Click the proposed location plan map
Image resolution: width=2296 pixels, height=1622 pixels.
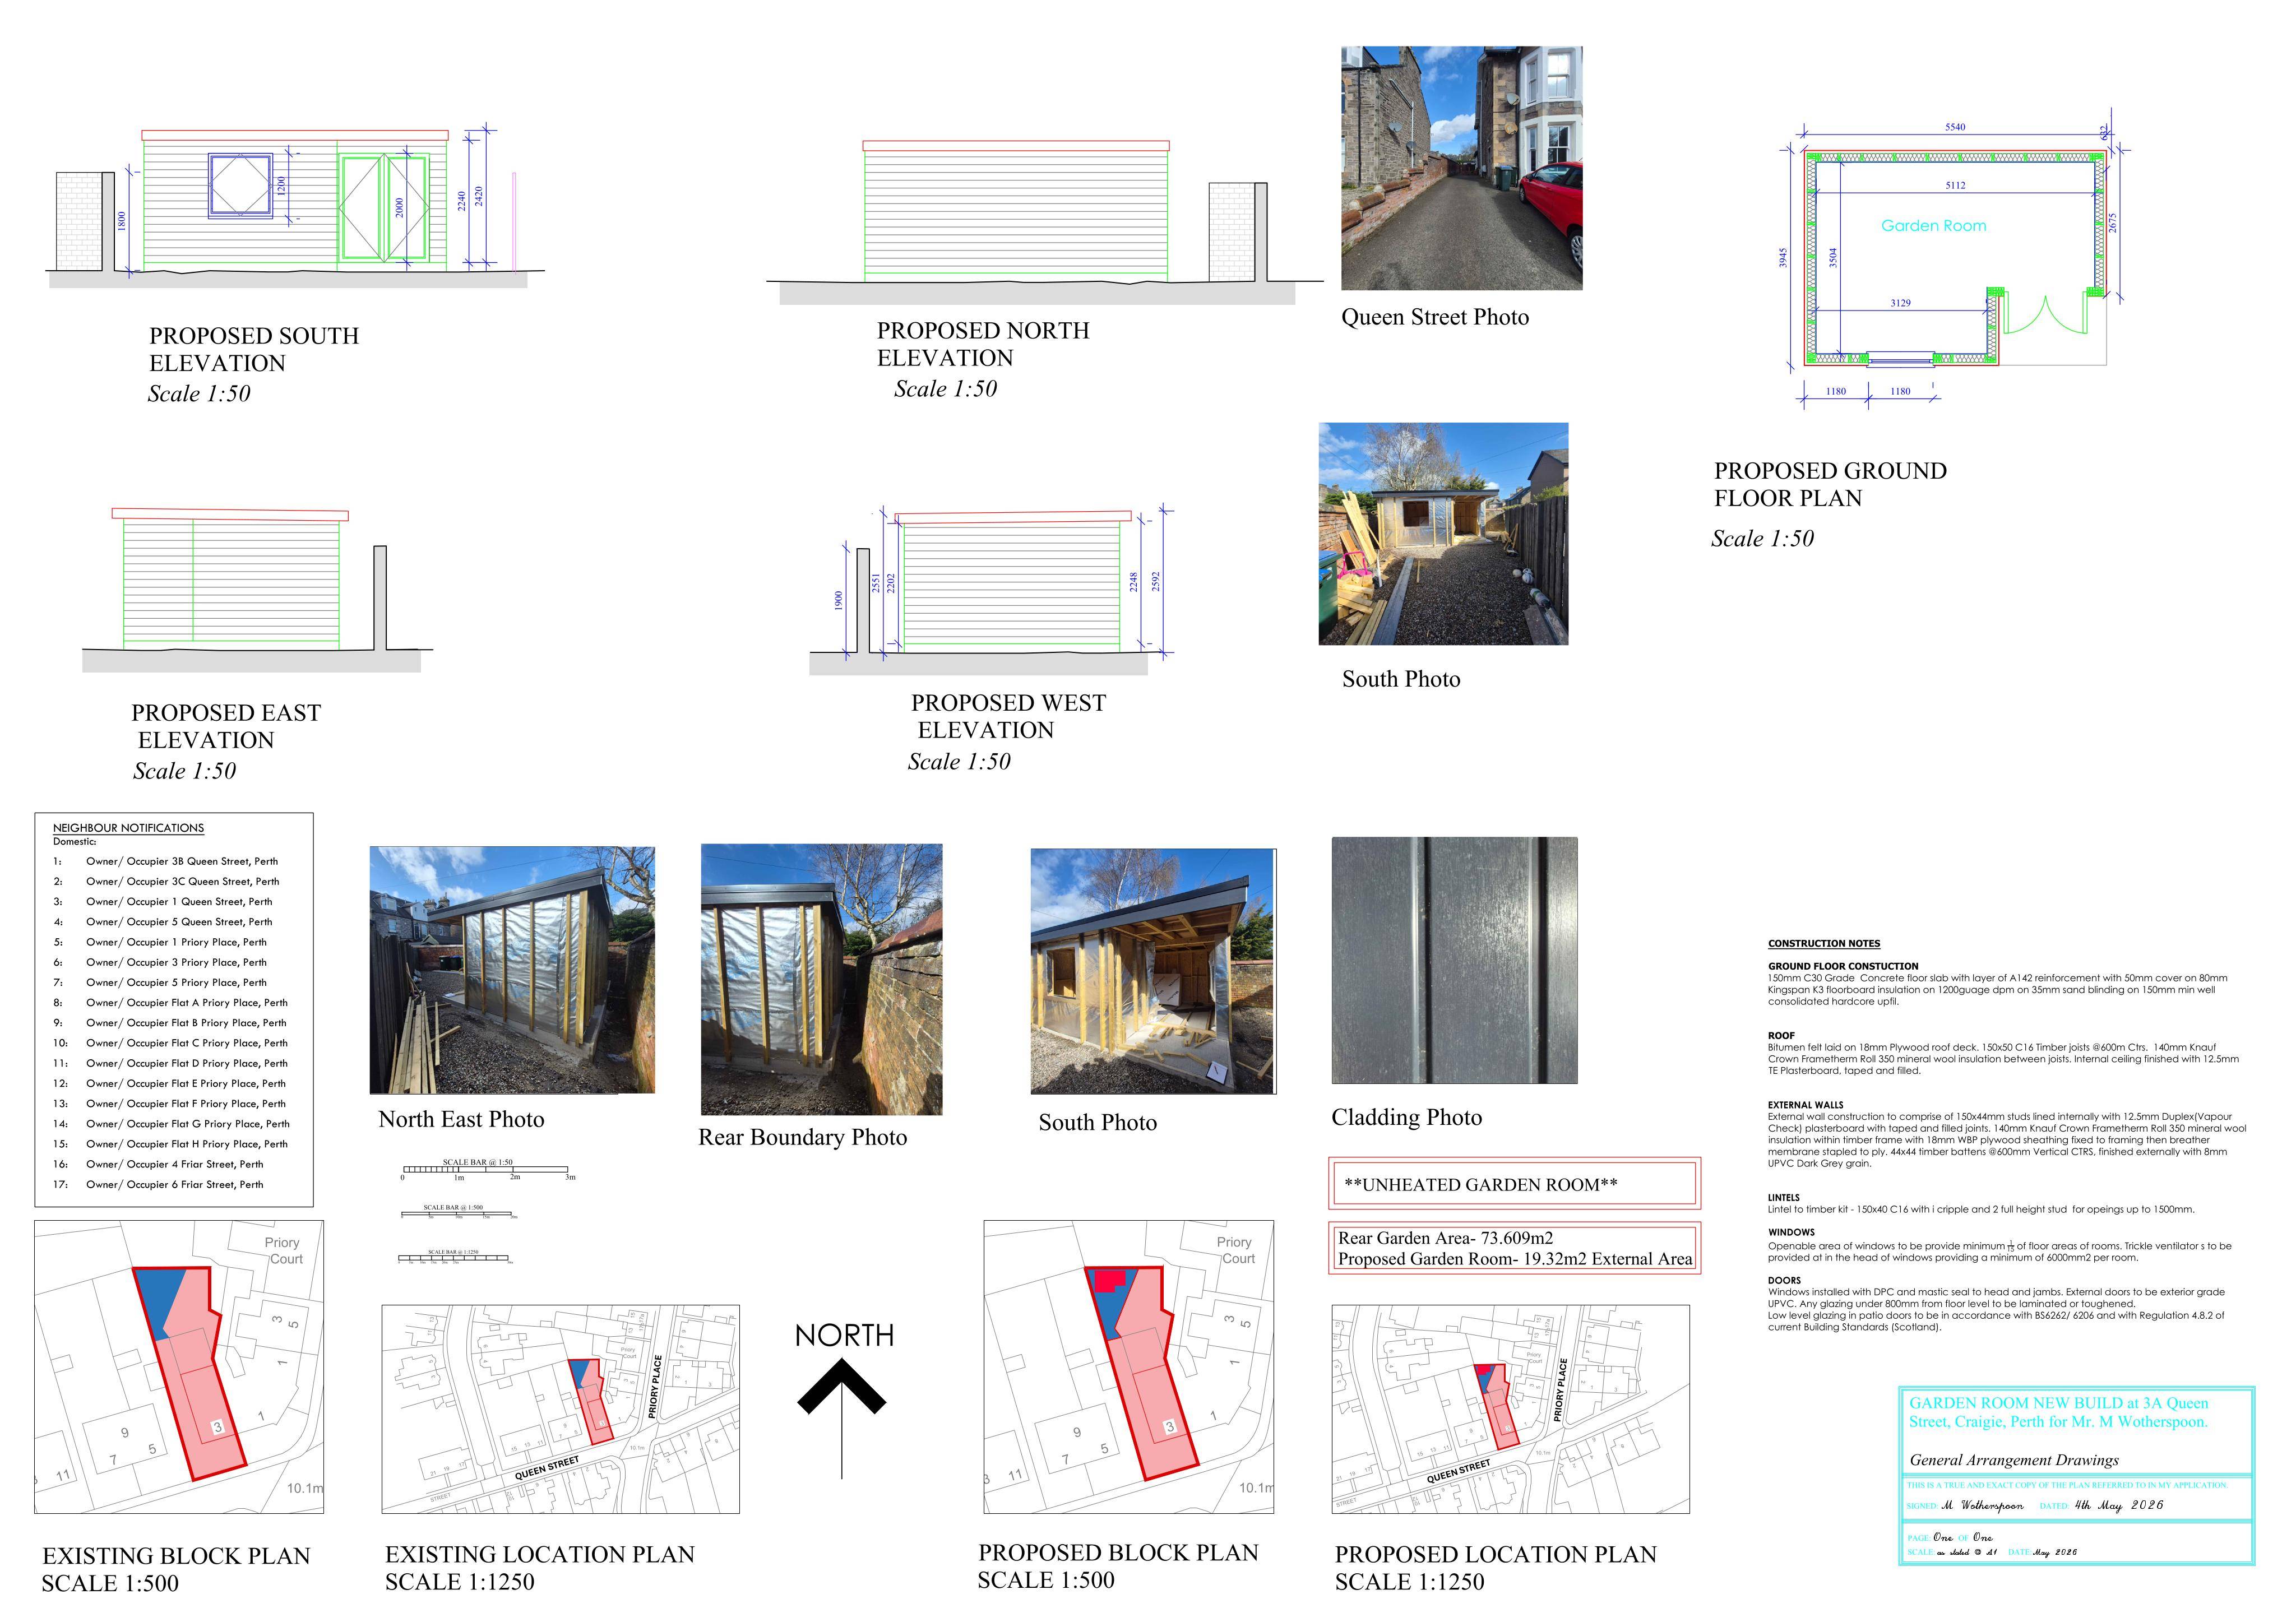[1510, 1409]
